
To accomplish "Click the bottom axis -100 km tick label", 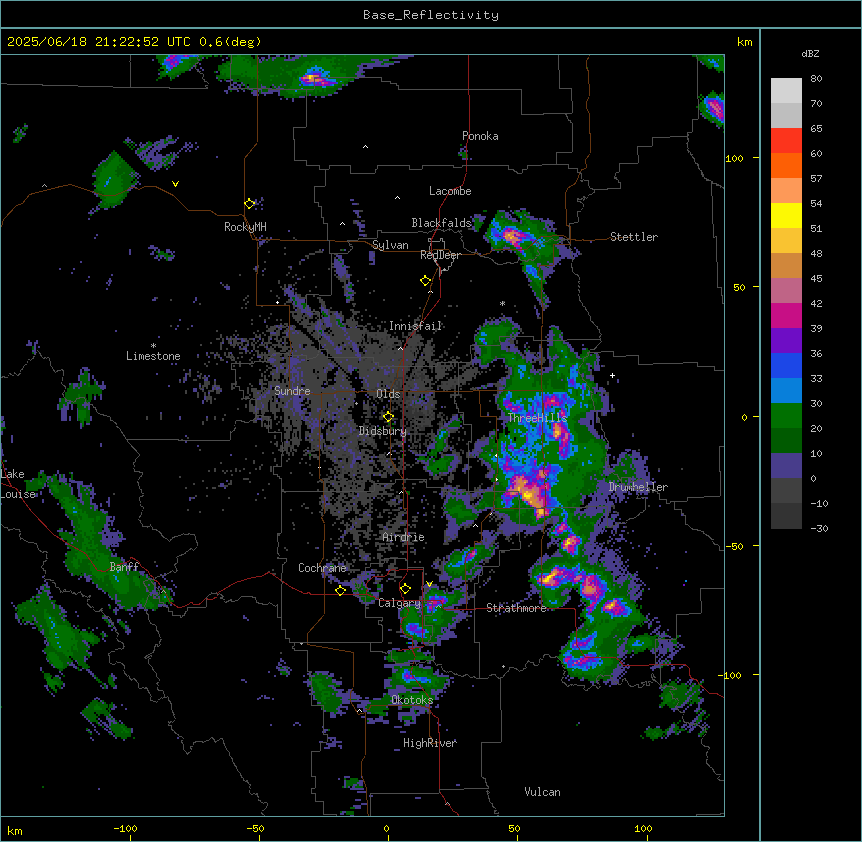I will click(x=125, y=828).
